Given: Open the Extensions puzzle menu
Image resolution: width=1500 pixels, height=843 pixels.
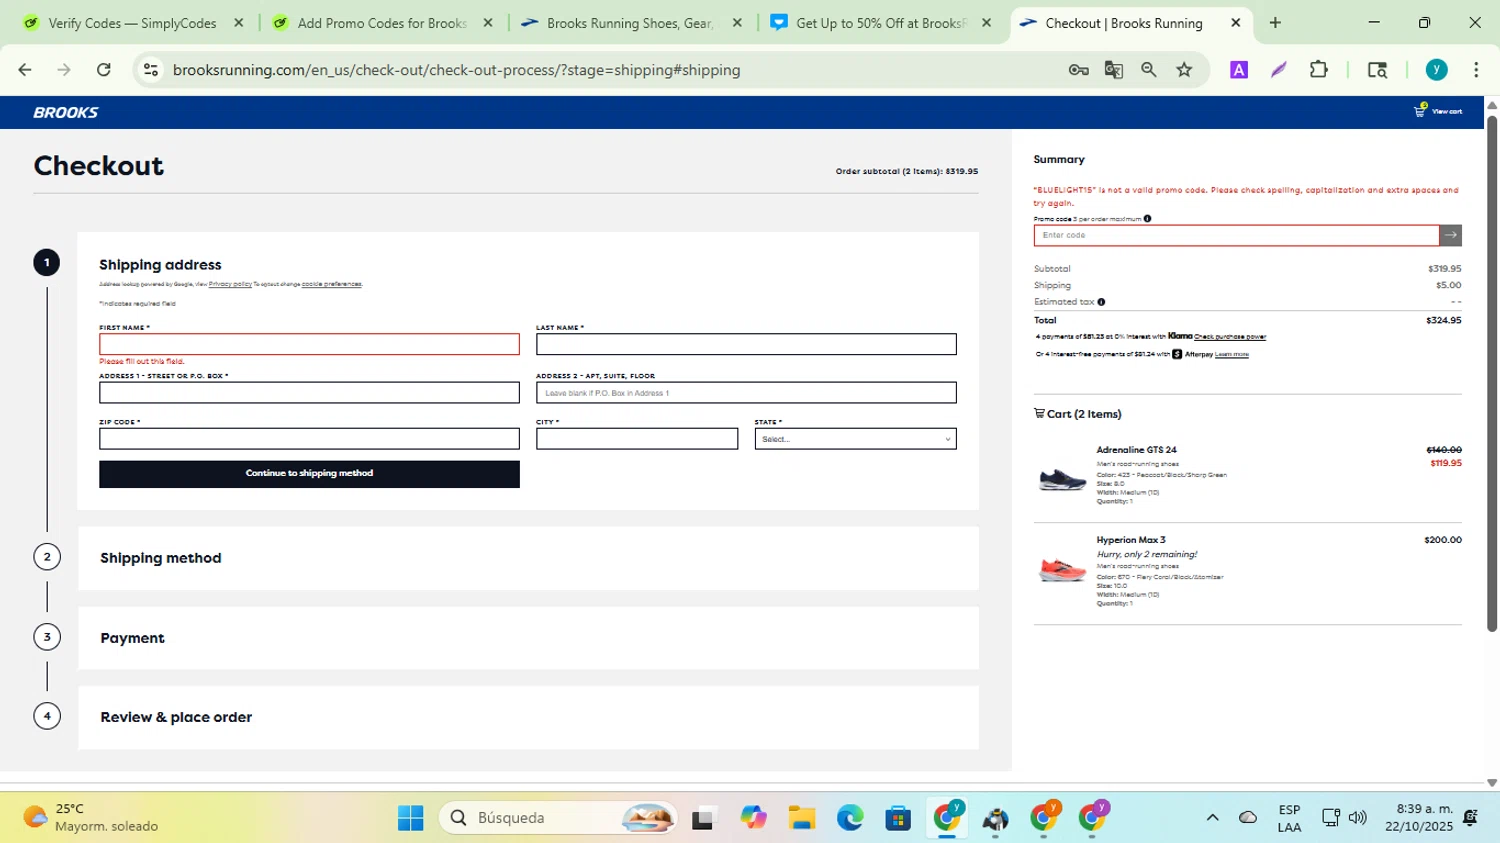Looking at the screenshot, I should pos(1319,70).
